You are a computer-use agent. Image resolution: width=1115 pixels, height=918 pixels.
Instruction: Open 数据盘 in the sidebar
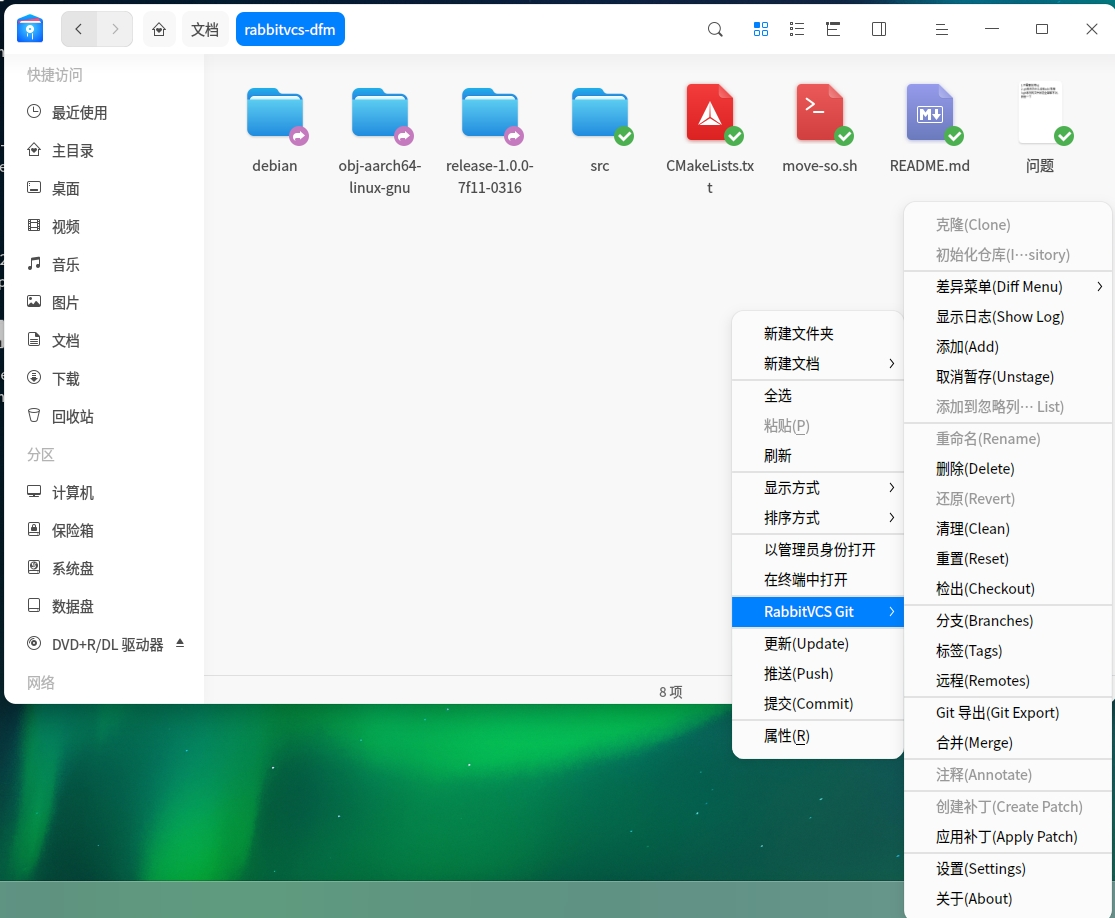[x=104, y=606]
